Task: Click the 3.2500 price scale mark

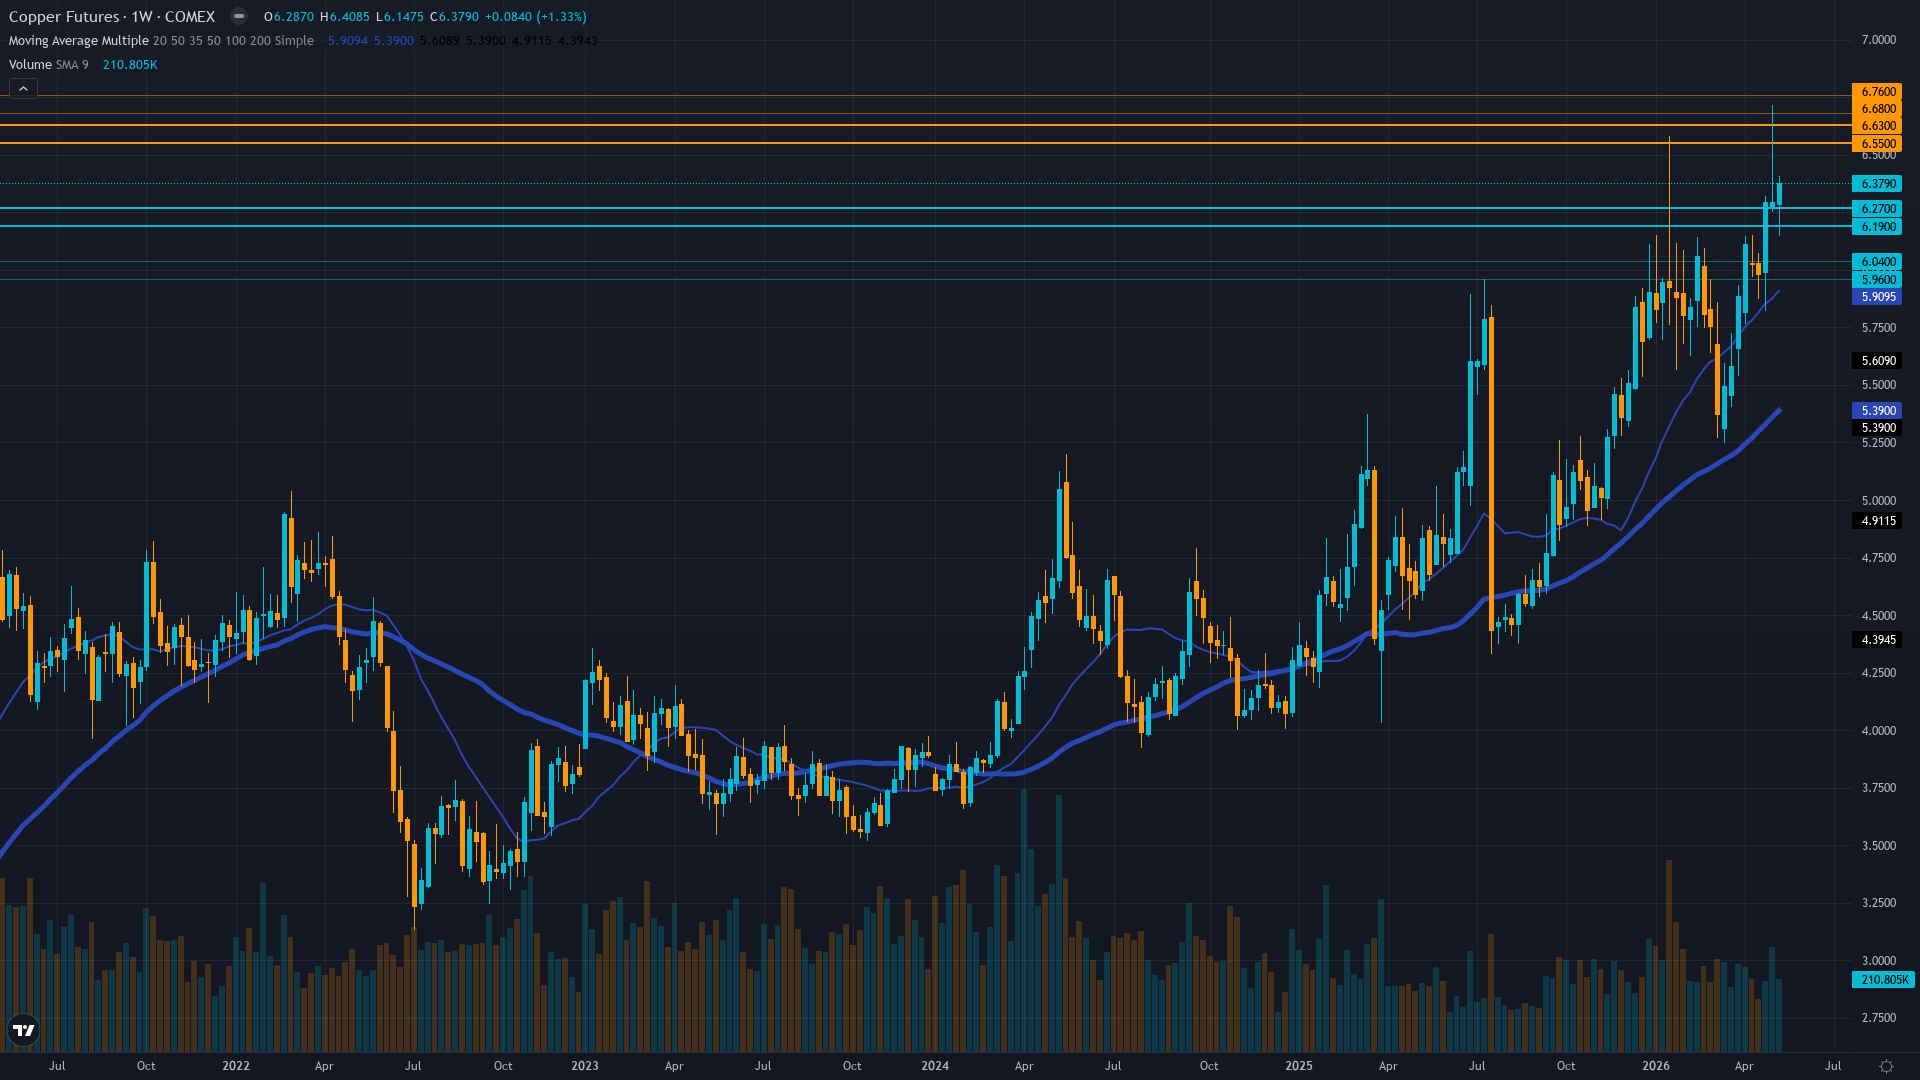Action: pyautogui.click(x=1878, y=903)
